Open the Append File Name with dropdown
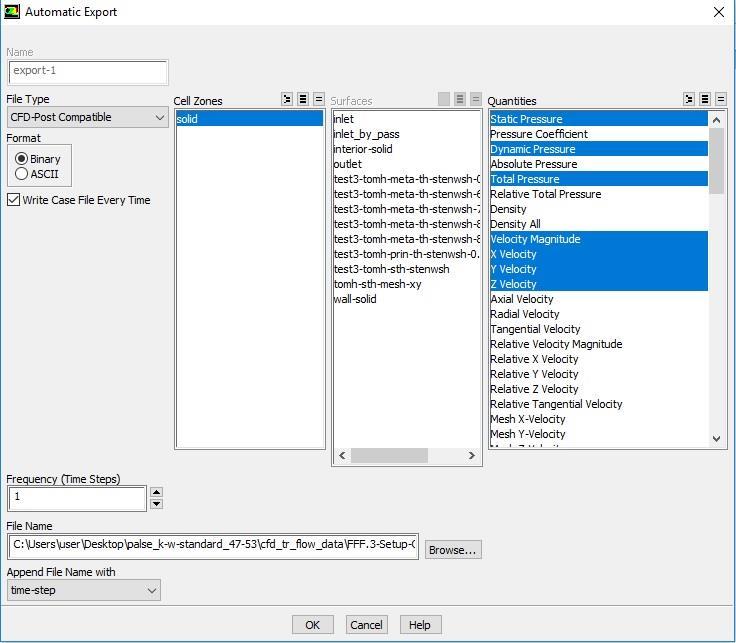 point(84,590)
